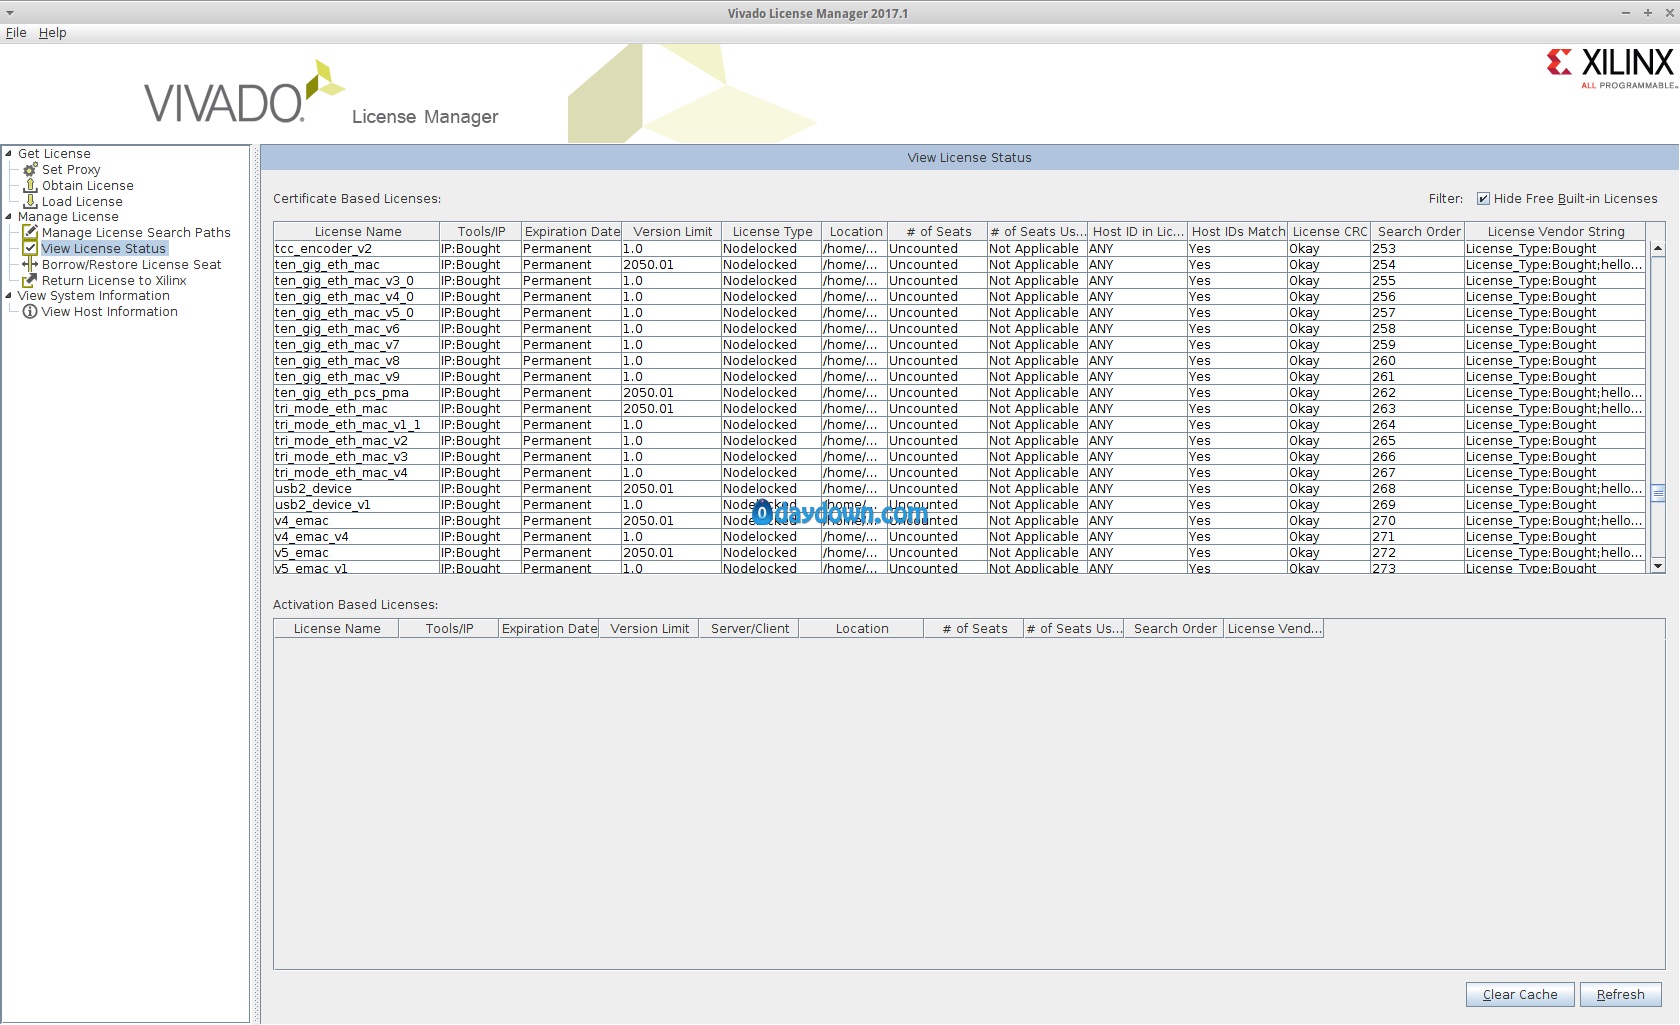Select the tcc_encoder_v2 license row
The height and width of the screenshot is (1025, 1680).
(x=323, y=249)
